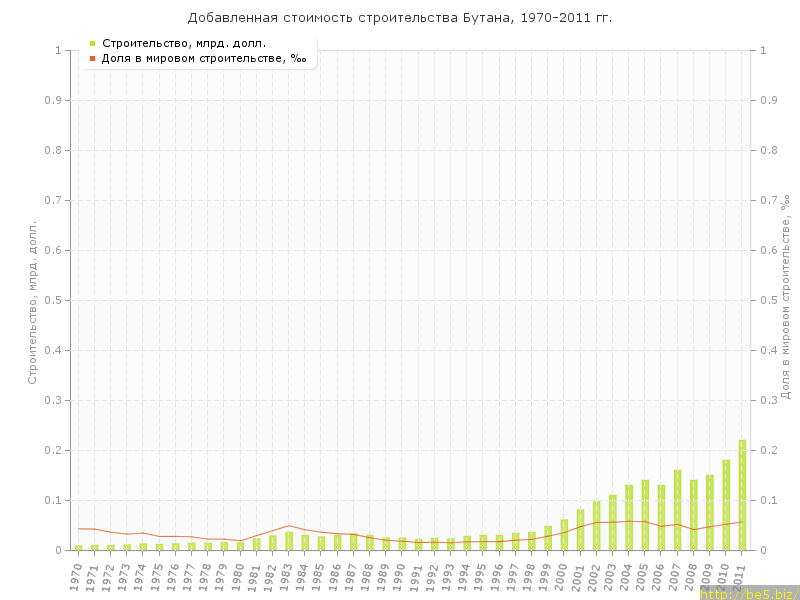This screenshot has width=800, height=600.
Task: Select the 2011 green bar
Action: click(x=742, y=495)
